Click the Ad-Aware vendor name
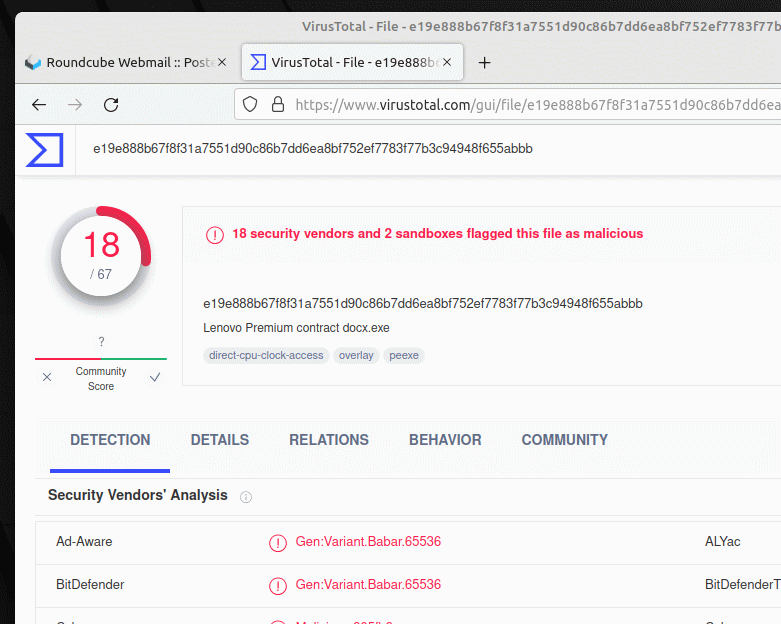Viewport: 781px width, 624px height. click(x=84, y=542)
